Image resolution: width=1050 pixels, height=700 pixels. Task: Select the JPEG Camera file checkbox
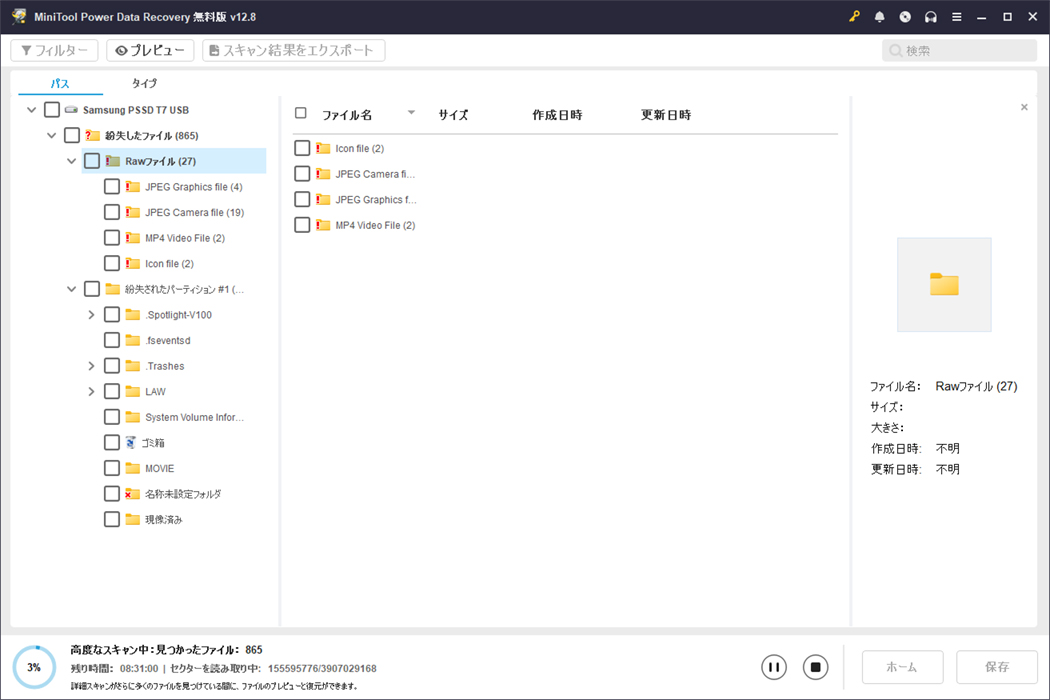pyautogui.click(x=111, y=211)
